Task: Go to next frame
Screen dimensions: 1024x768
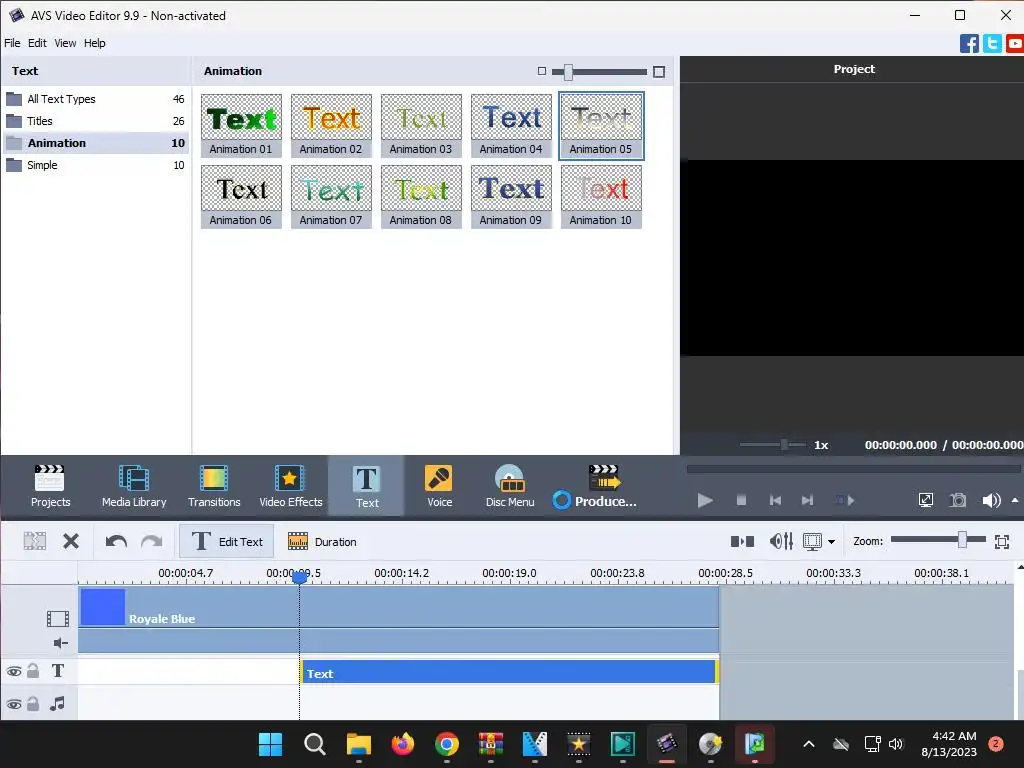Action: (807, 500)
